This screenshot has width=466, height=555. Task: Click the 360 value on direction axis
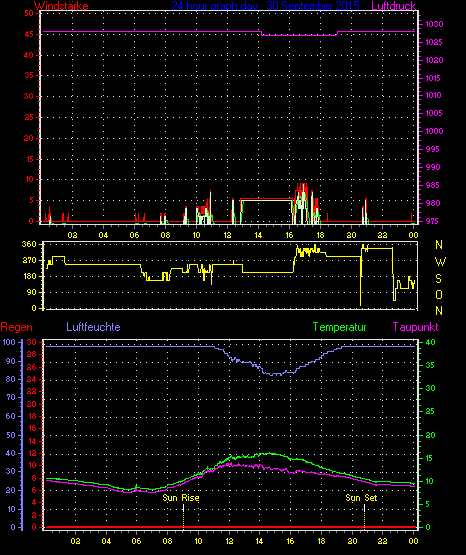click(29, 244)
